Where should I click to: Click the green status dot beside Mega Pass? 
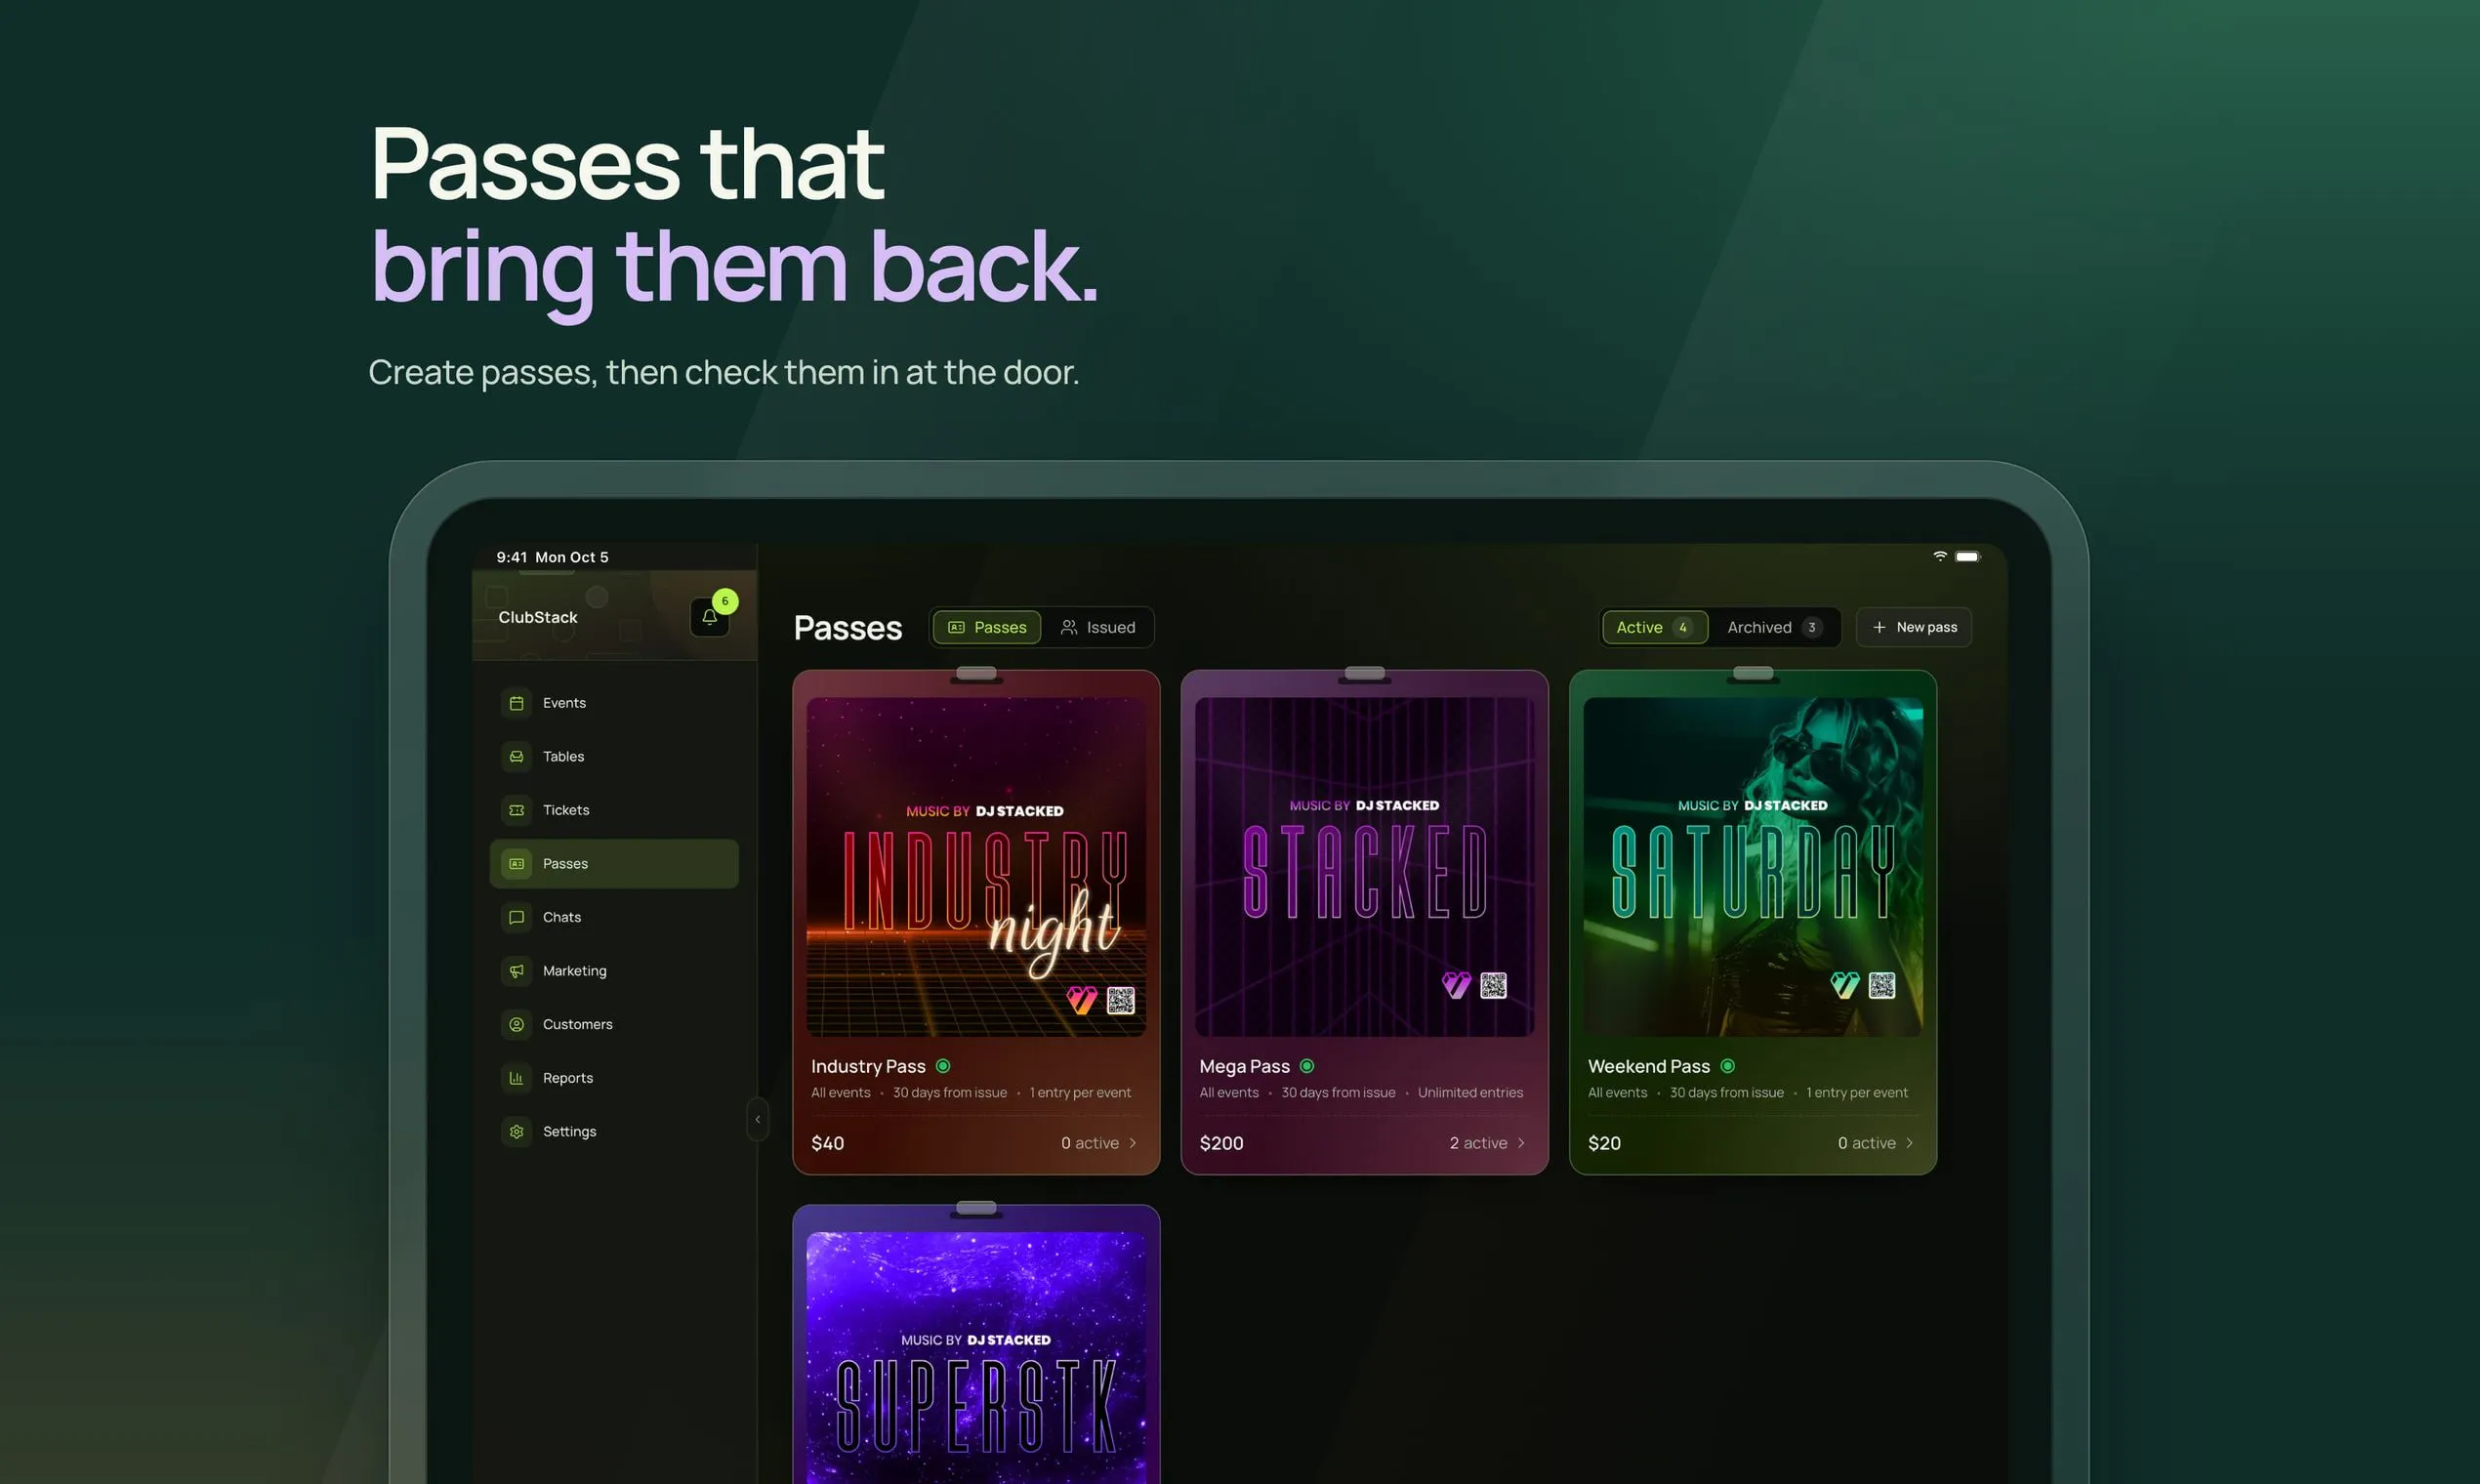[x=1307, y=1066]
